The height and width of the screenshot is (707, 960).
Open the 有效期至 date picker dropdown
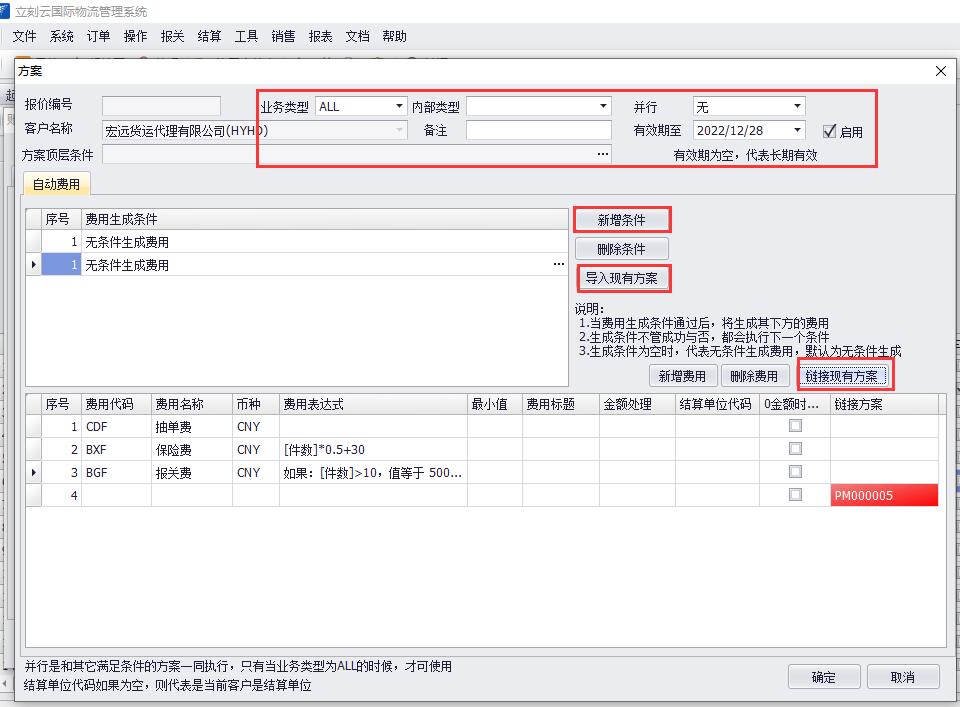click(797, 130)
